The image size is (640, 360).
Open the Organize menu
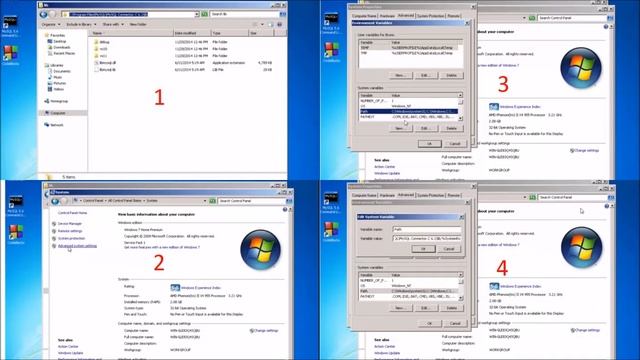click(50, 24)
